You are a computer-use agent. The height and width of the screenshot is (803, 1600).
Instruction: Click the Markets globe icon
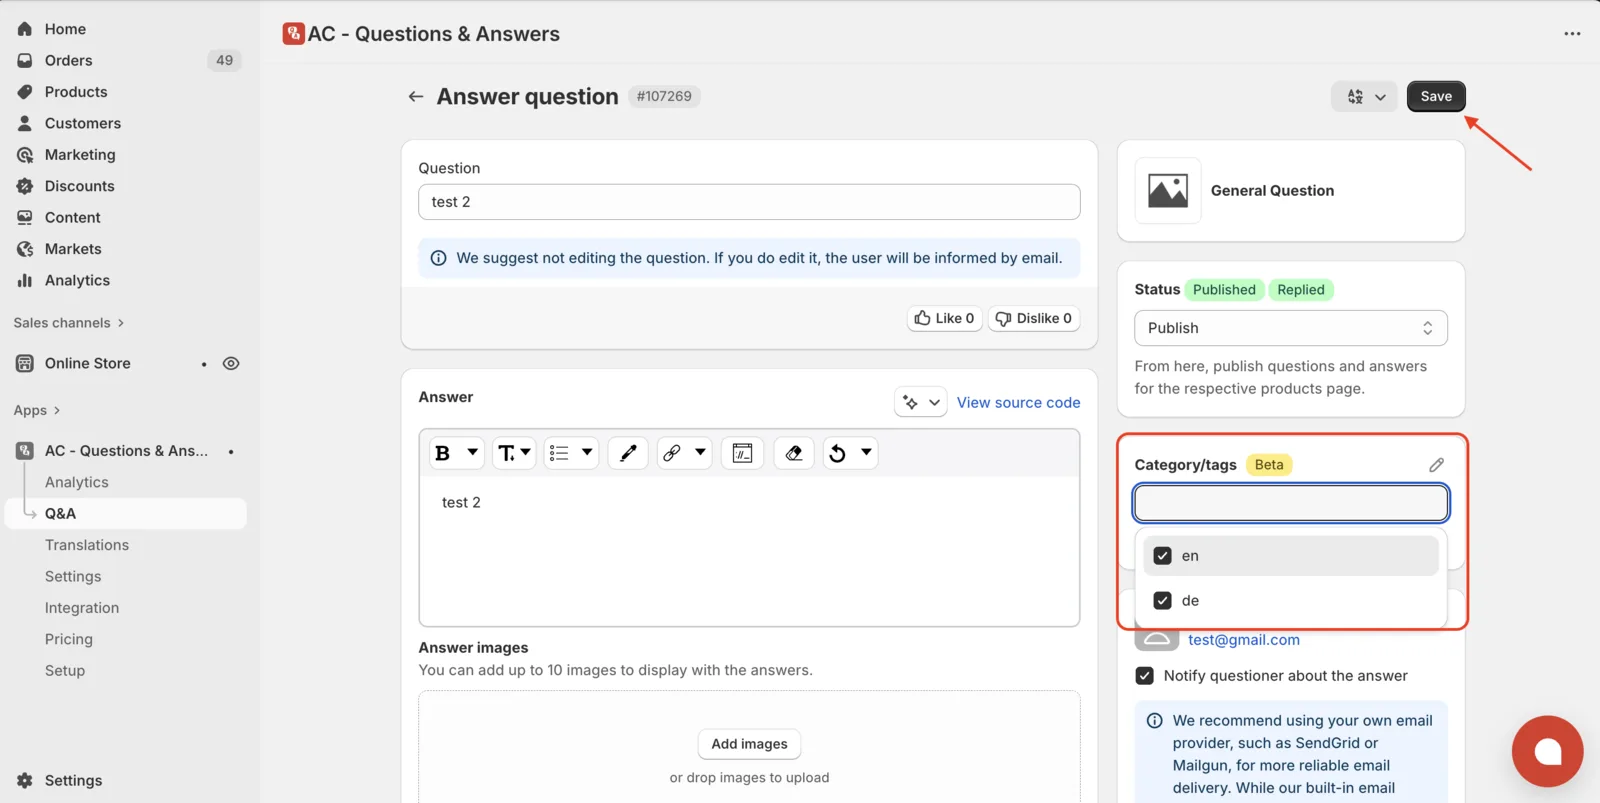pyautogui.click(x=25, y=249)
